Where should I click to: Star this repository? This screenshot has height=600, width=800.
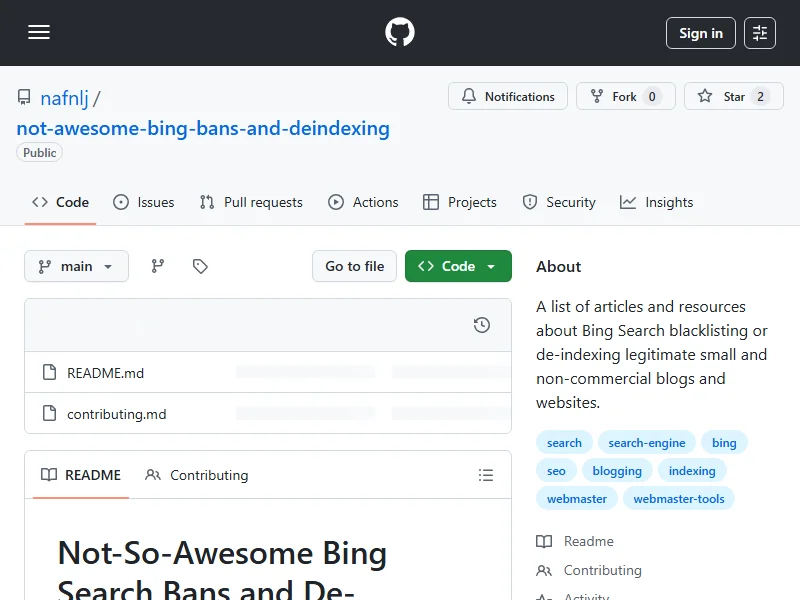[x=733, y=97]
